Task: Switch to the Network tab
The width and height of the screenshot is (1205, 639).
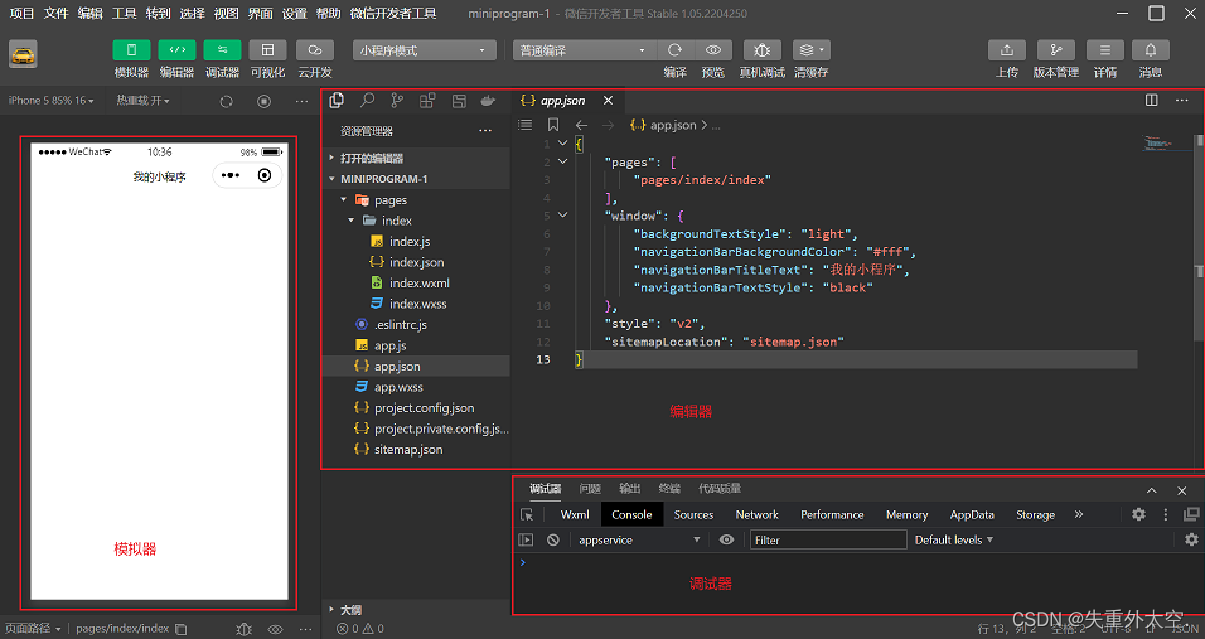Action: tap(756, 514)
